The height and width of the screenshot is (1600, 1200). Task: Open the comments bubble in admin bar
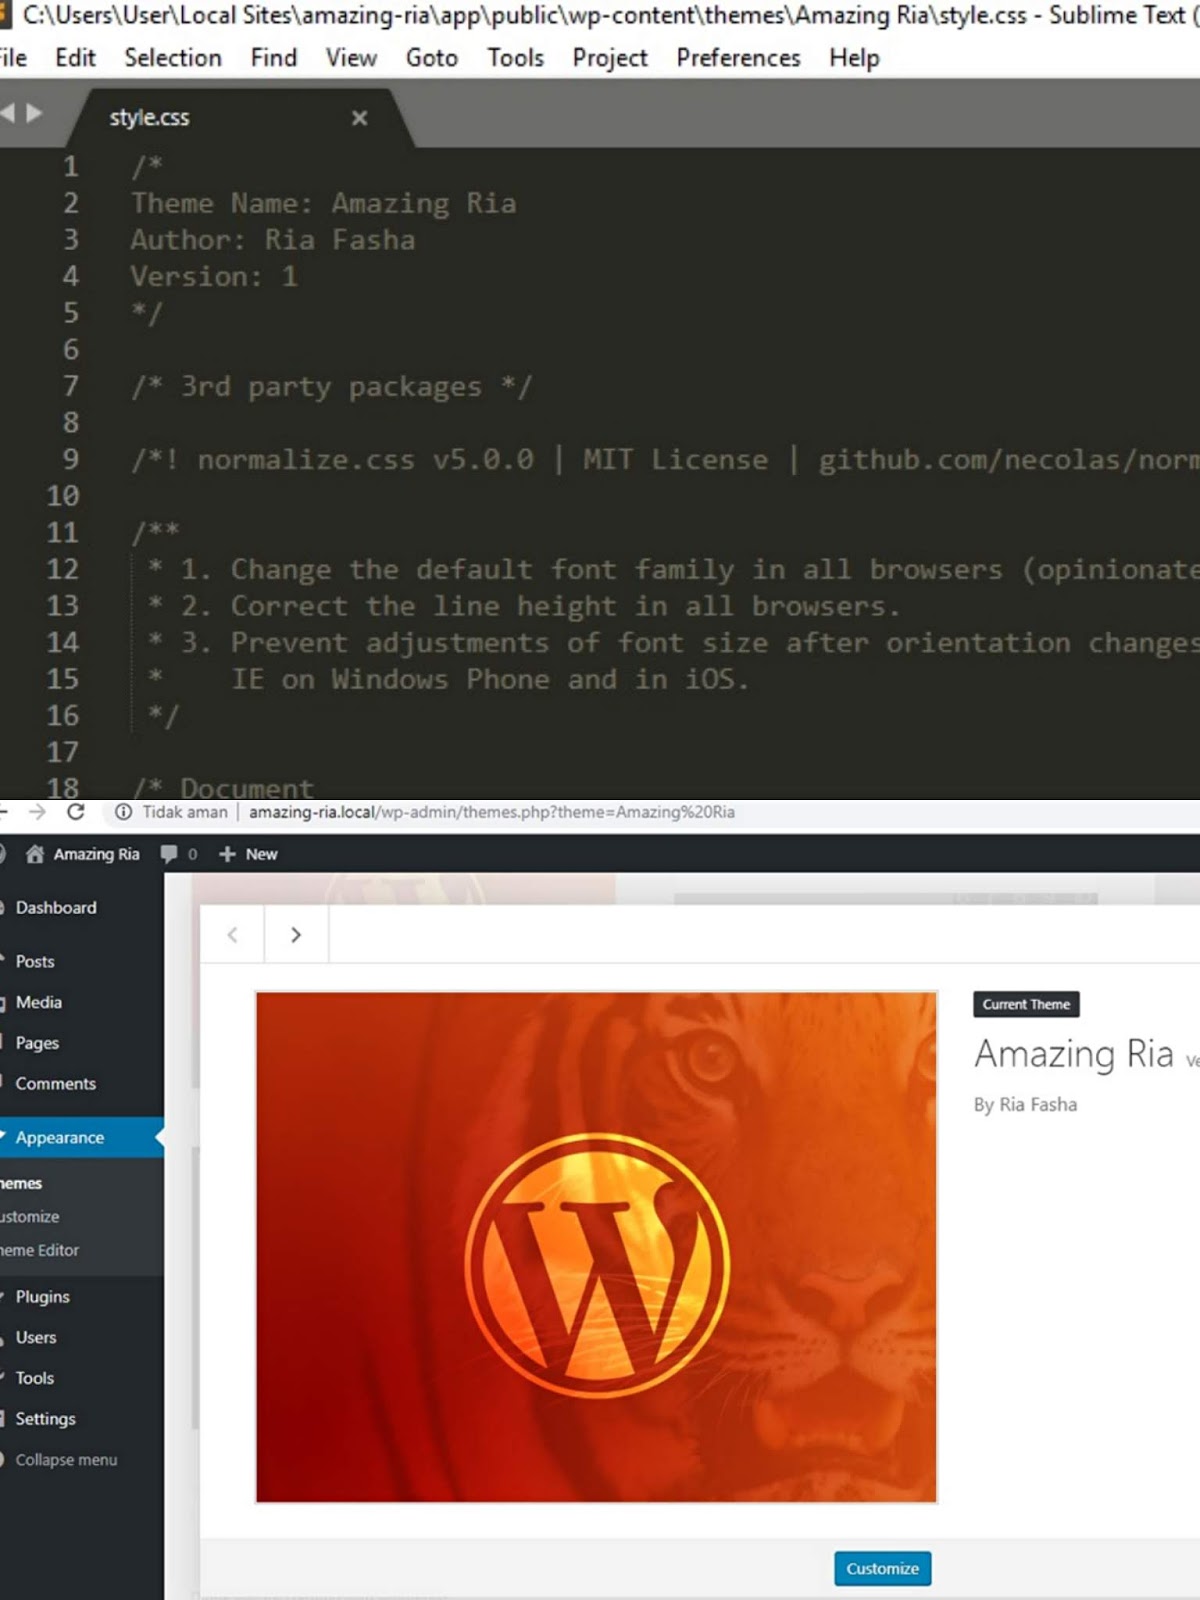click(179, 854)
